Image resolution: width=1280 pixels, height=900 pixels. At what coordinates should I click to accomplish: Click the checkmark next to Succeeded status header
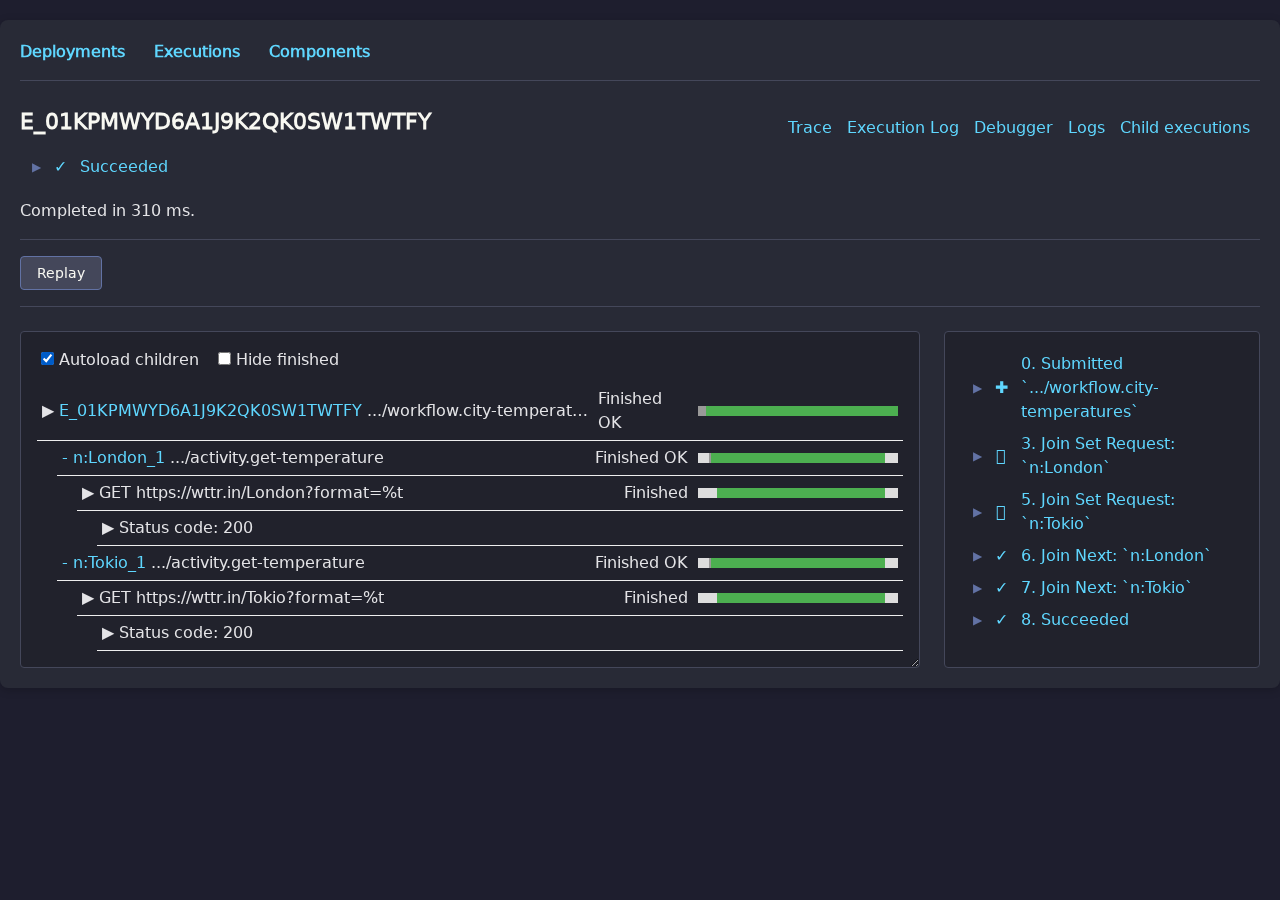(x=60, y=166)
